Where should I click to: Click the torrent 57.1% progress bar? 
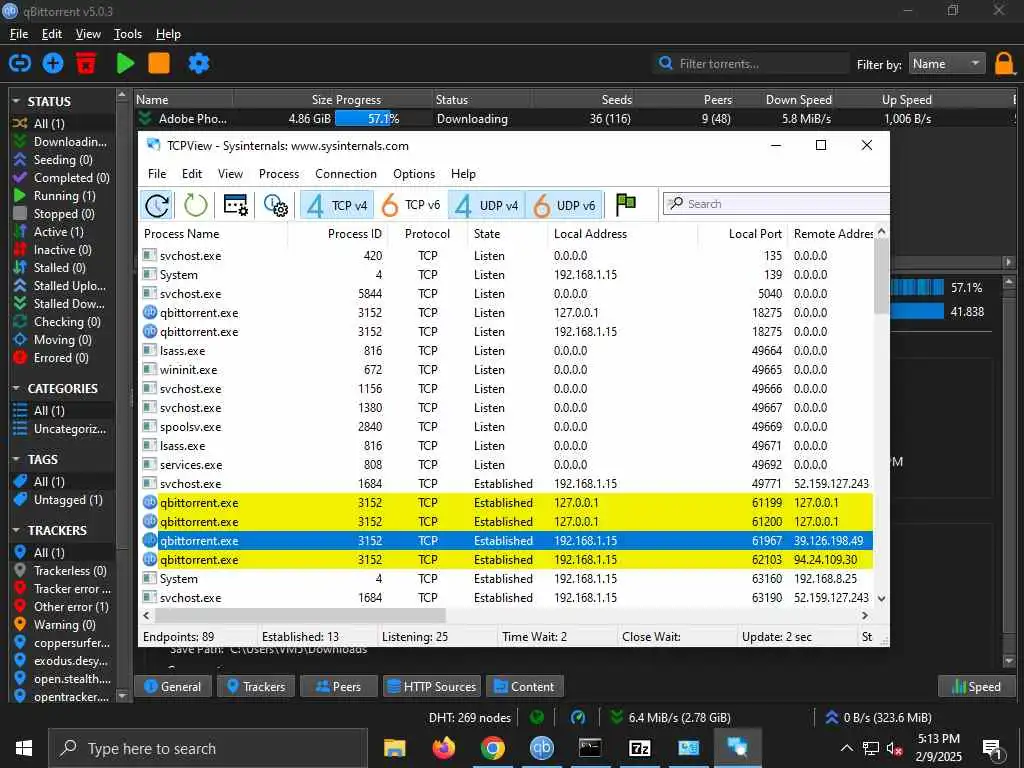click(384, 119)
